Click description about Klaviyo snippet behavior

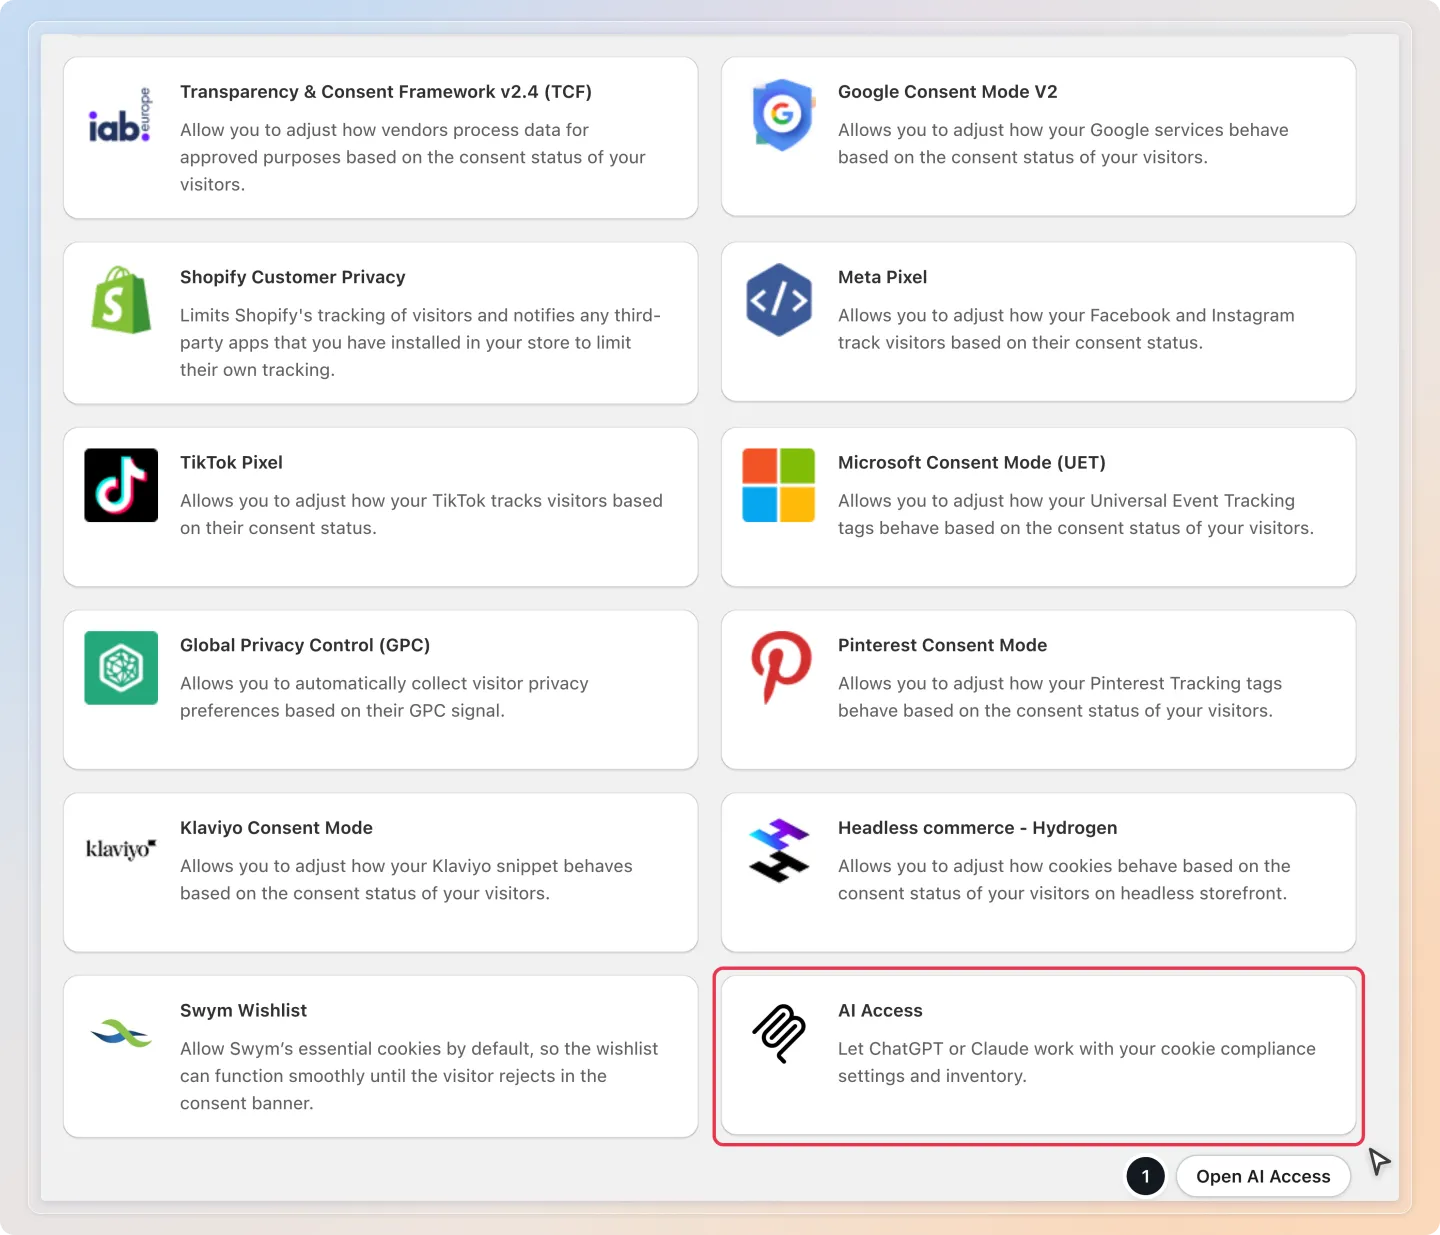pos(407,880)
